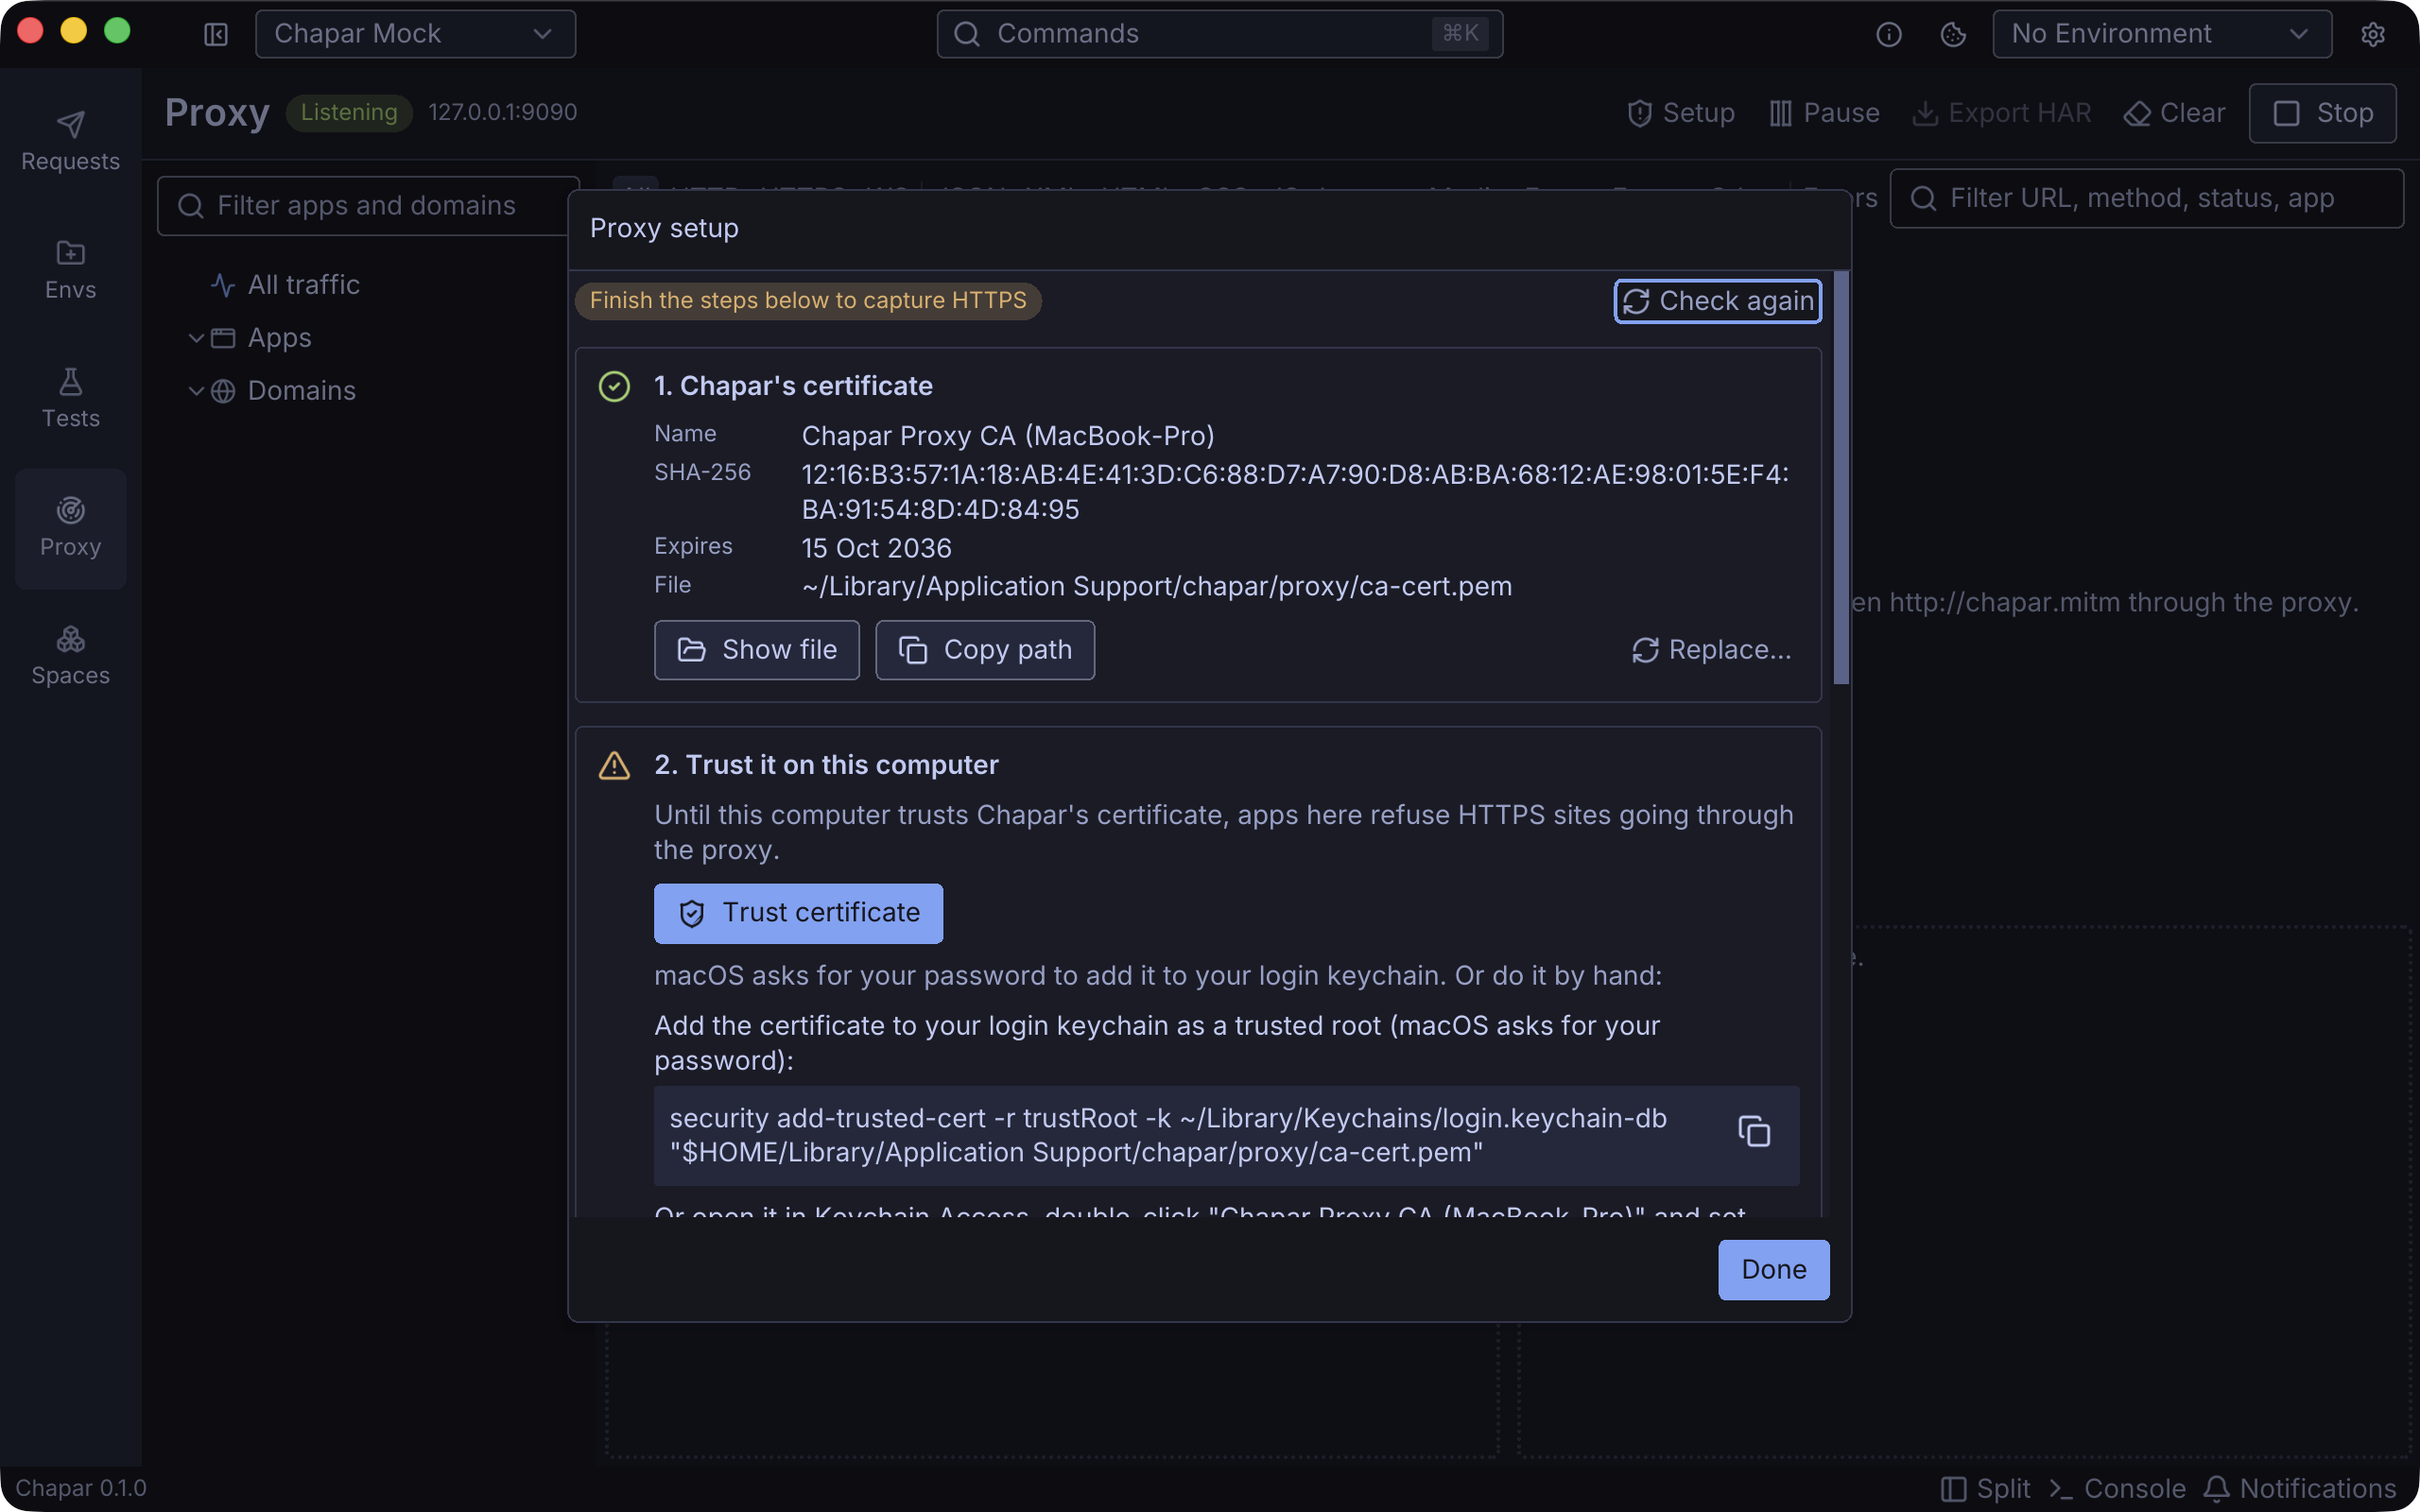This screenshot has height=1512, width=2420.
Task: Click the Chapar Proxy CA (MacBook-Pro) name
Action: tap(1008, 436)
